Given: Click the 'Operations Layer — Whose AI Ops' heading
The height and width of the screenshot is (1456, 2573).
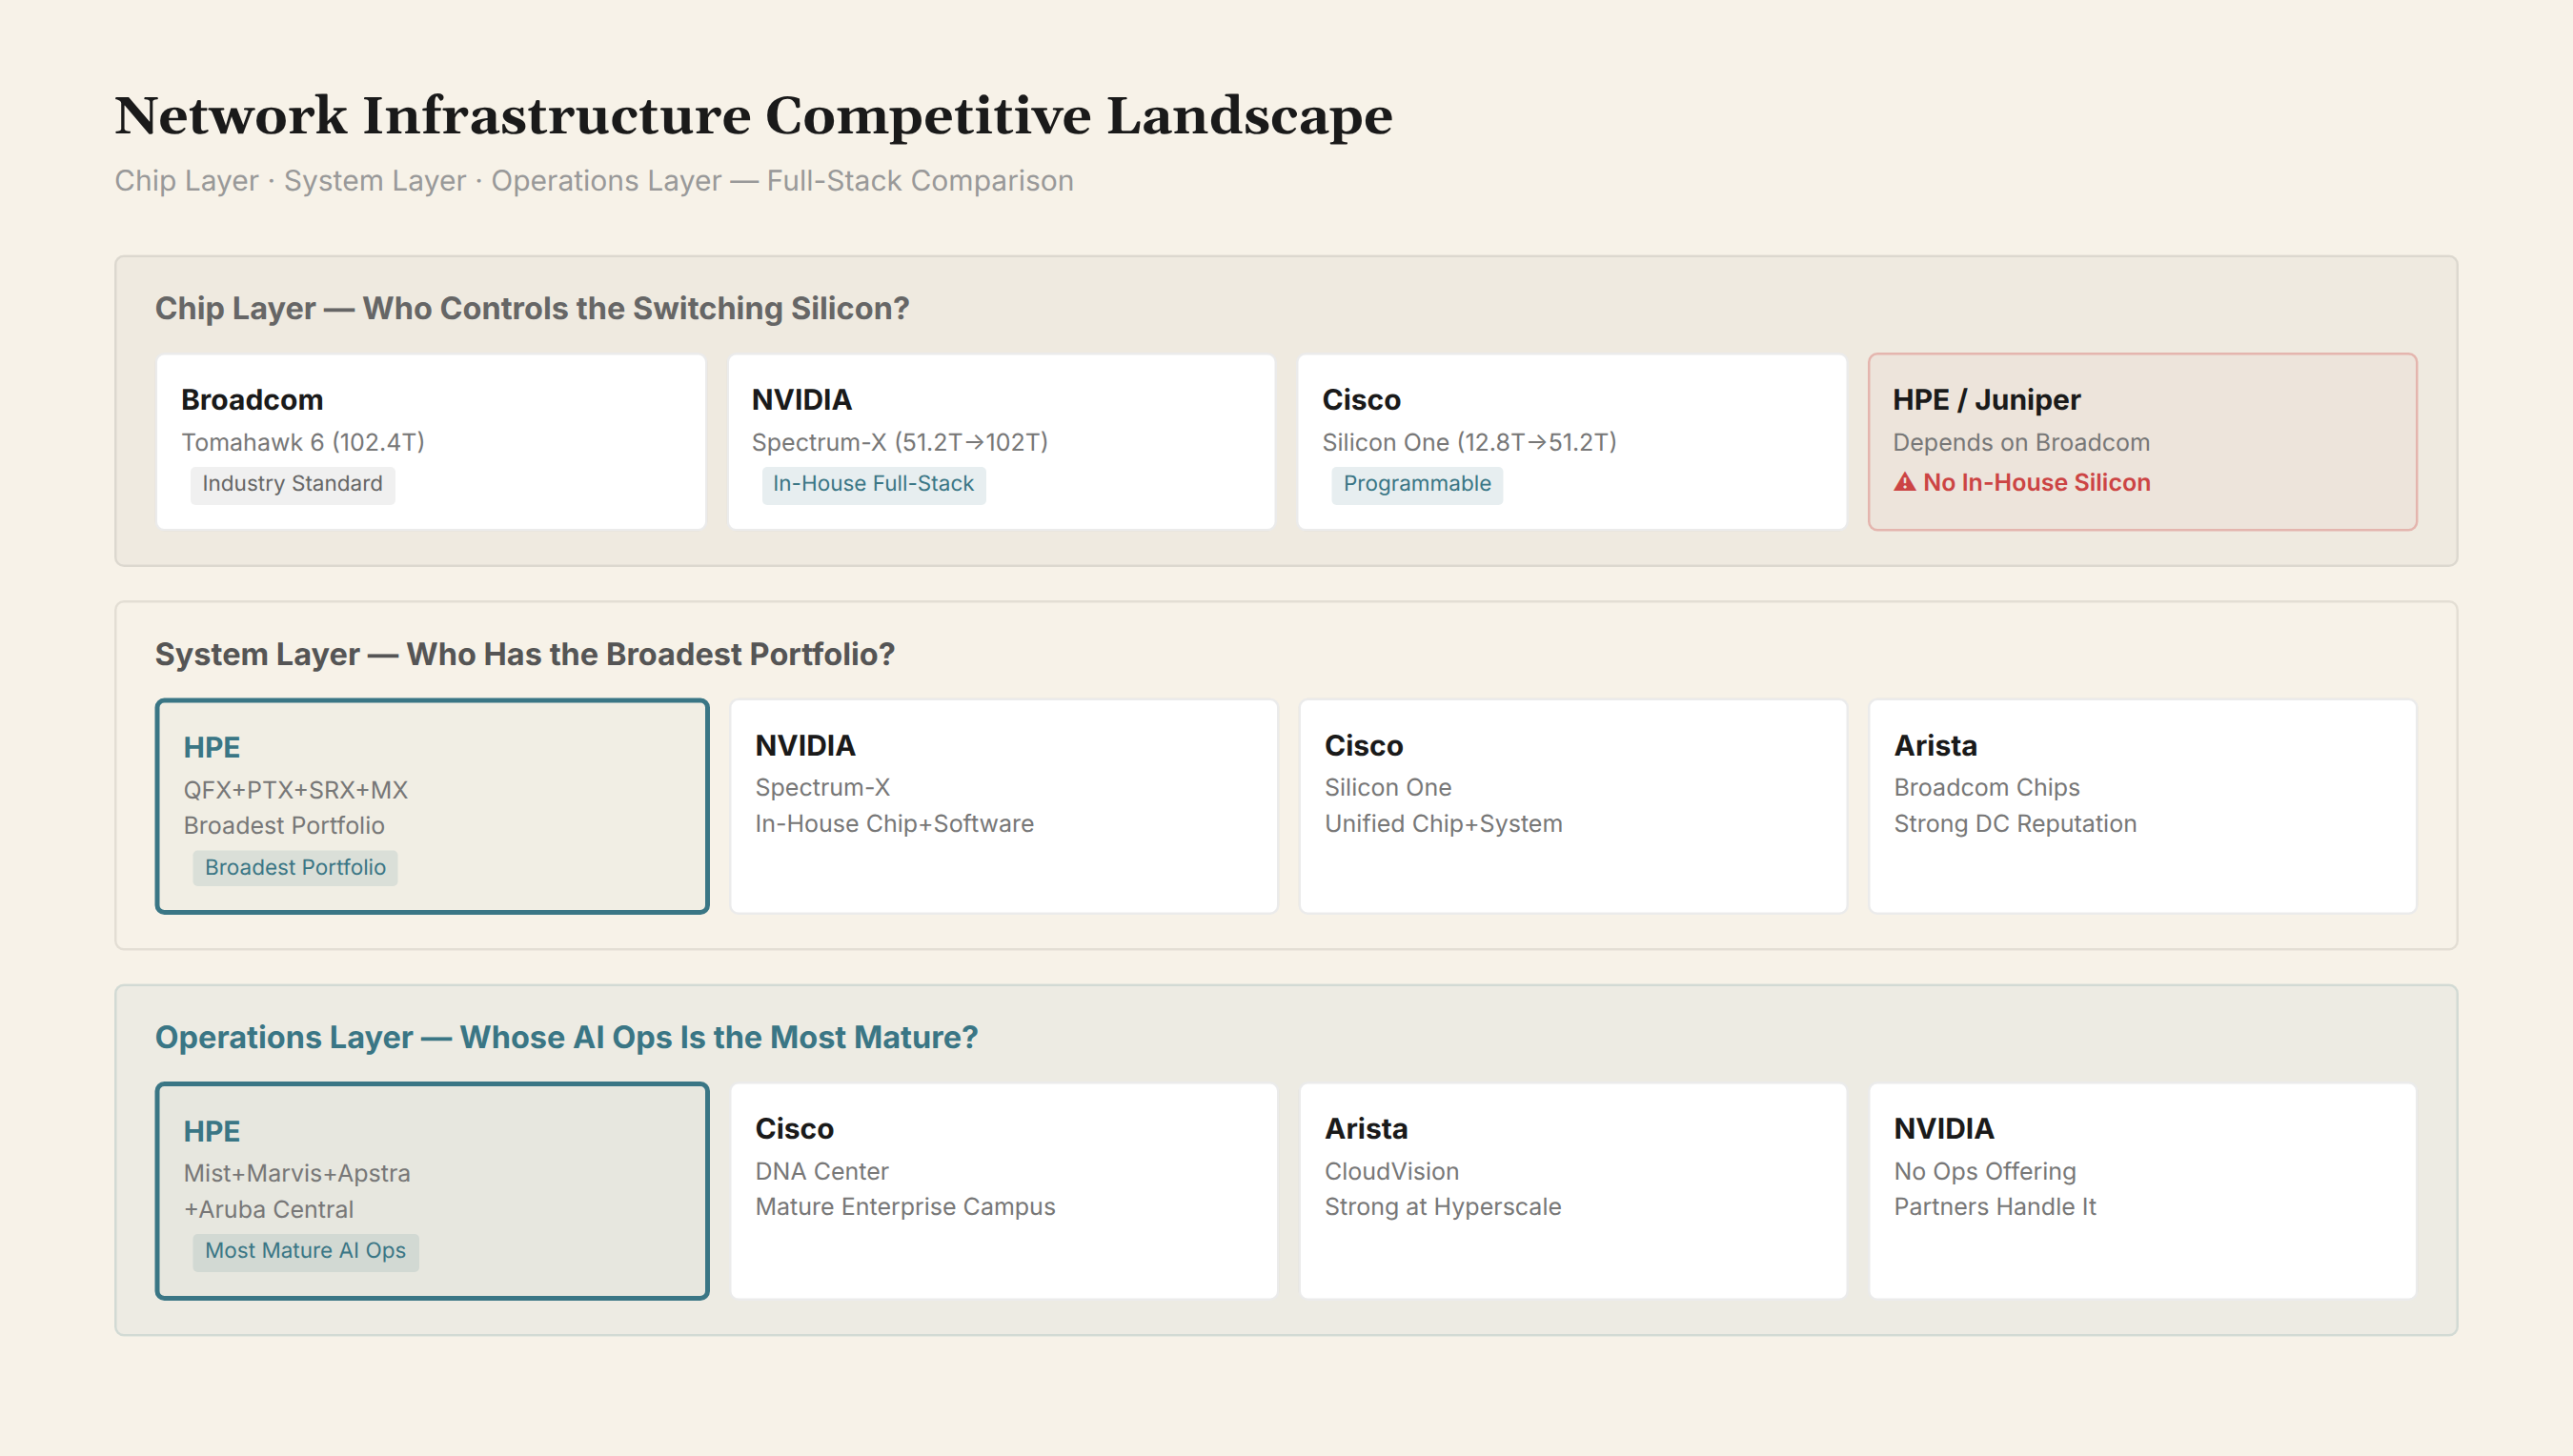Looking at the screenshot, I should coord(566,1037).
